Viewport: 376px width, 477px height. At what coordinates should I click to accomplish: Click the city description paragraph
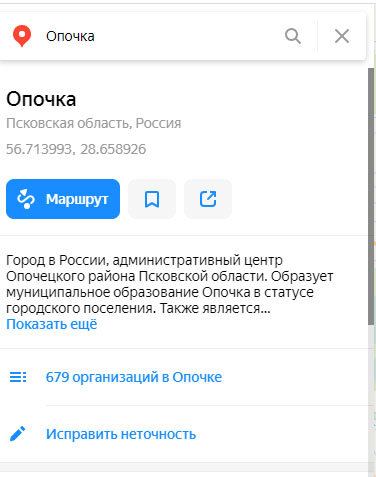point(170,284)
